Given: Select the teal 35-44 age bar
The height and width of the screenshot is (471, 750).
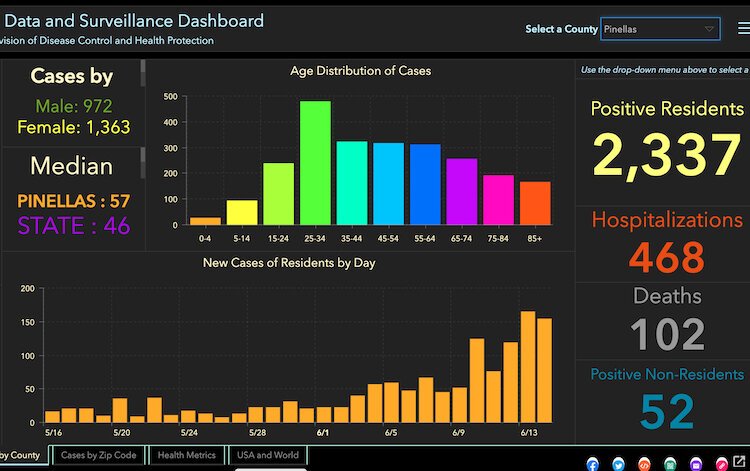Looking at the screenshot, I should click(x=352, y=183).
